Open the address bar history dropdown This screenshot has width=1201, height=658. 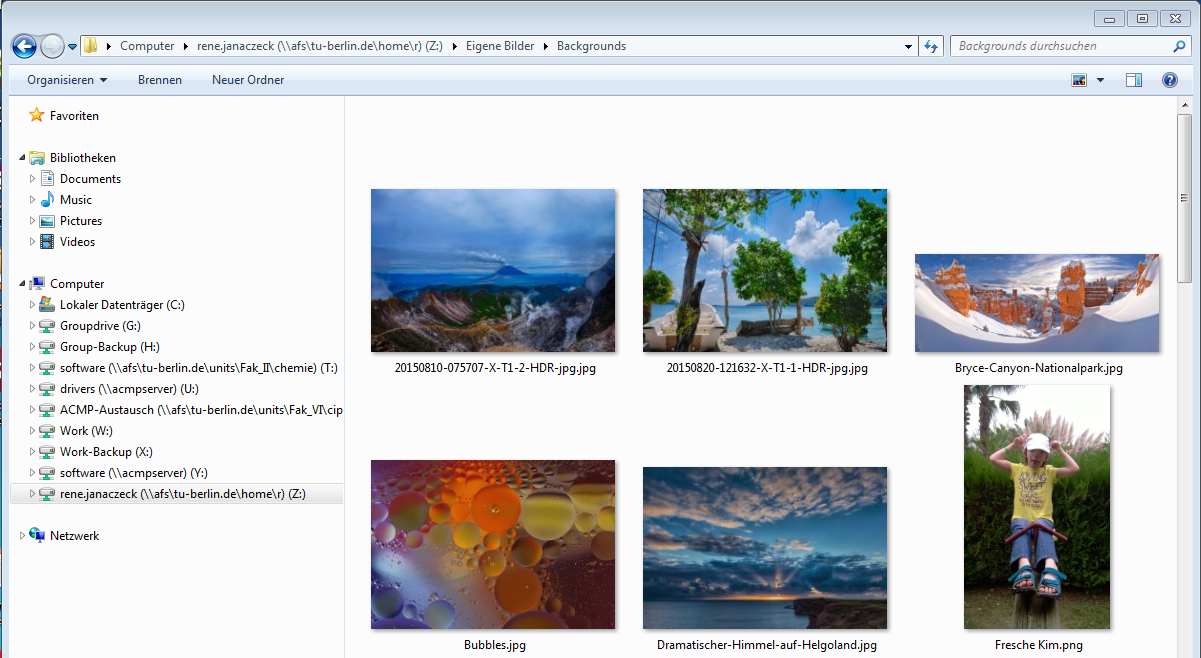908,46
